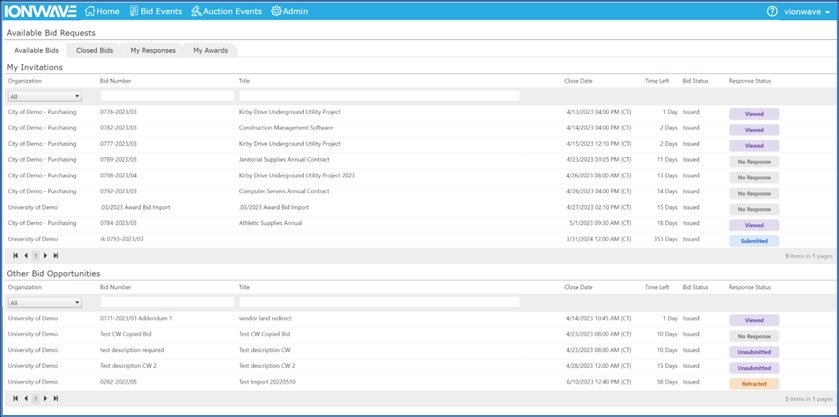Go to previous page in My Invitations
Viewport: 839px width, 417px height.
point(26,256)
